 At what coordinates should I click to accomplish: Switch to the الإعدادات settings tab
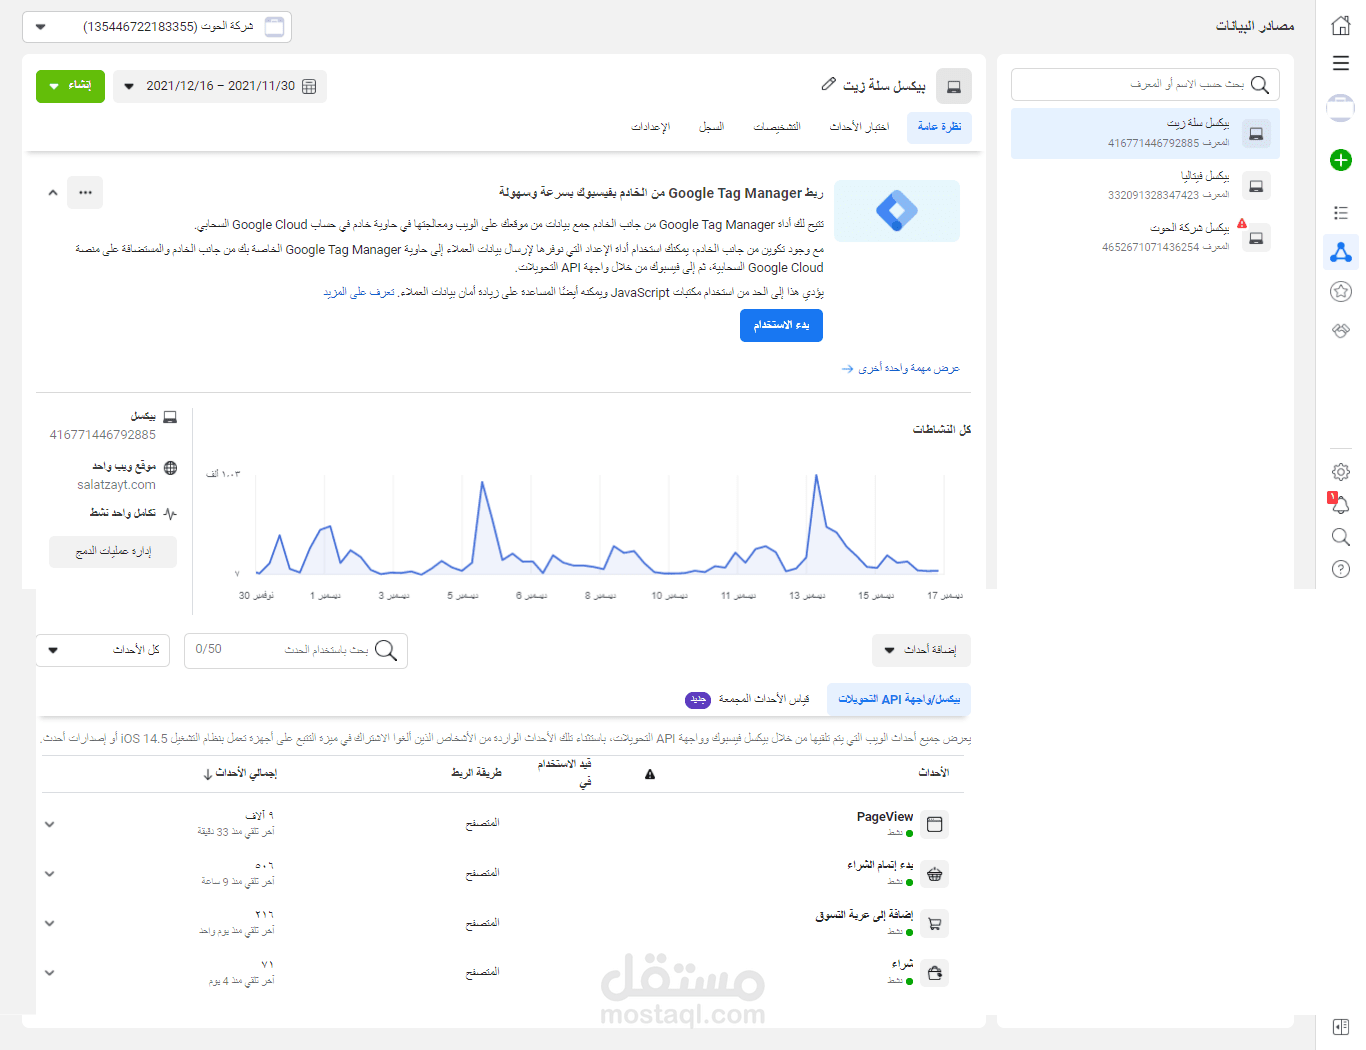pos(650,127)
